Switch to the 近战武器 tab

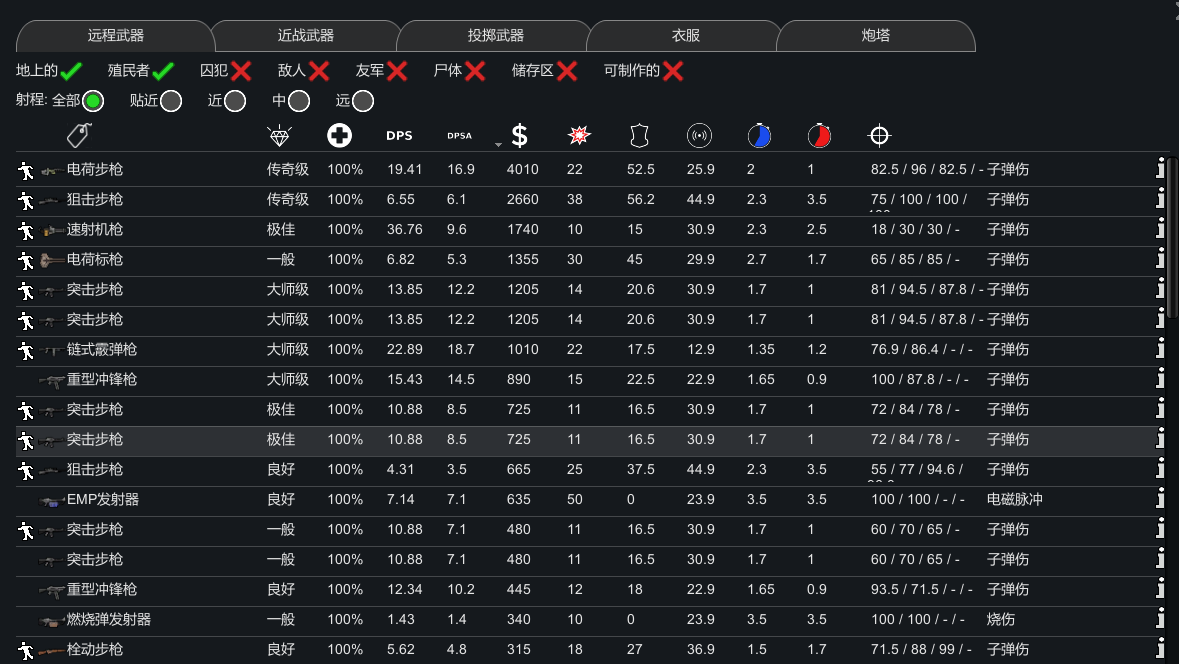305,35
